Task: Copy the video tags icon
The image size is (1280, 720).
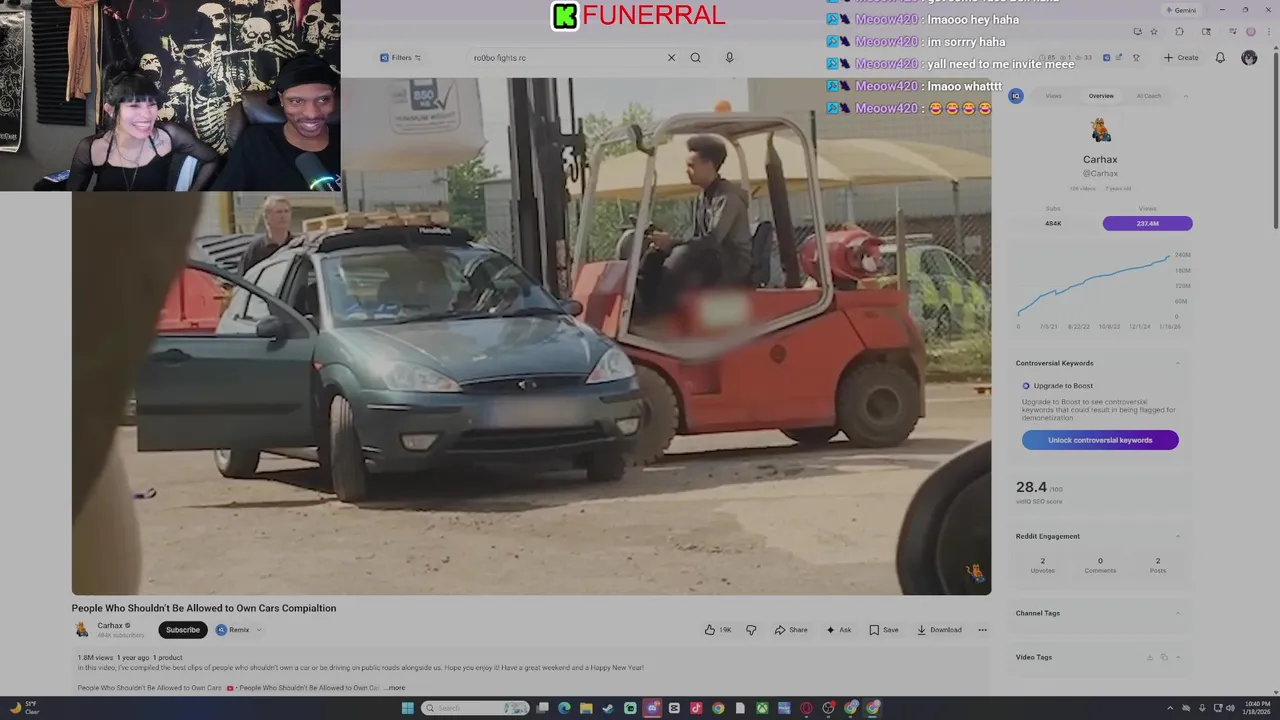Action: [x=1164, y=657]
